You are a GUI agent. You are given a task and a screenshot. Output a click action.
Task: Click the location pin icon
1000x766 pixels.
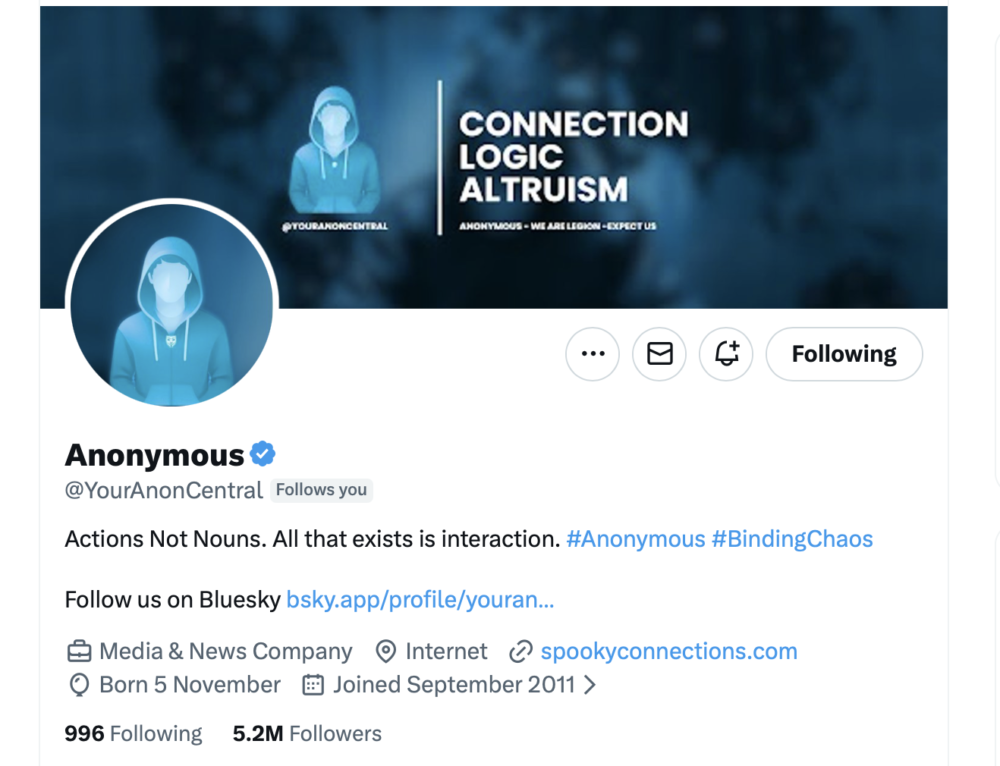(x=385, y=652)
